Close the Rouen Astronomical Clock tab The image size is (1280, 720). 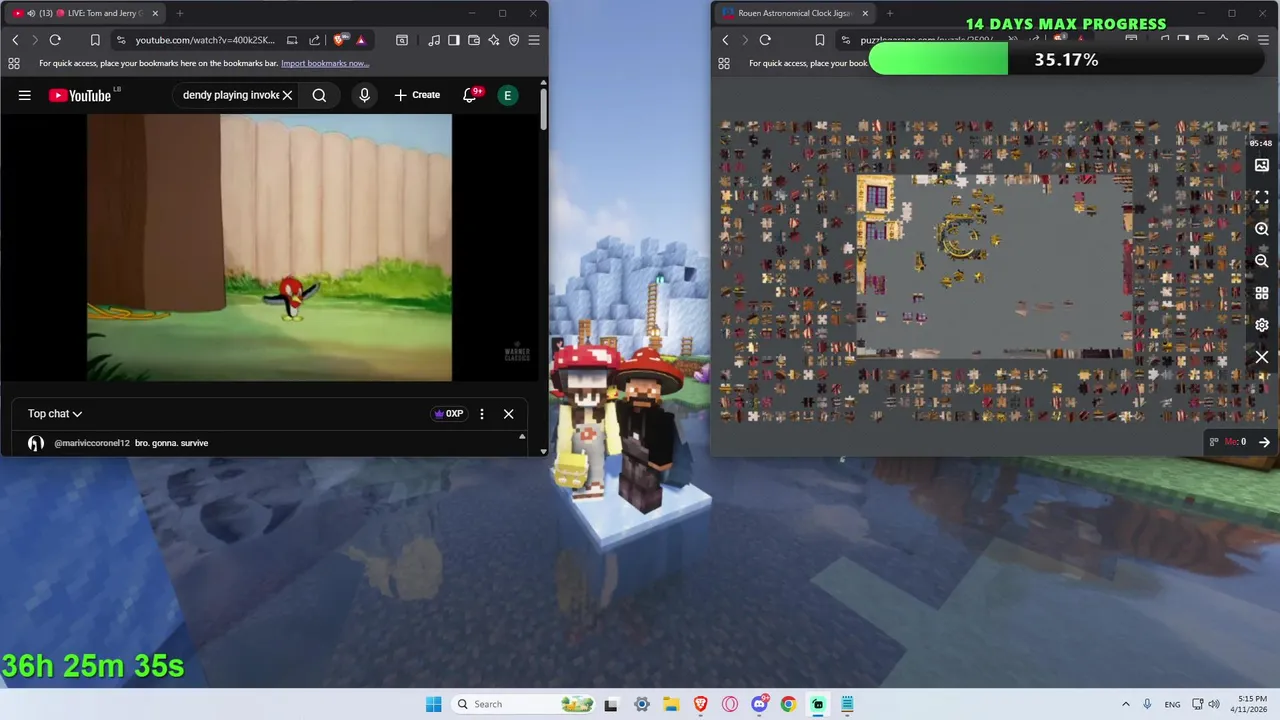point(865,13)
